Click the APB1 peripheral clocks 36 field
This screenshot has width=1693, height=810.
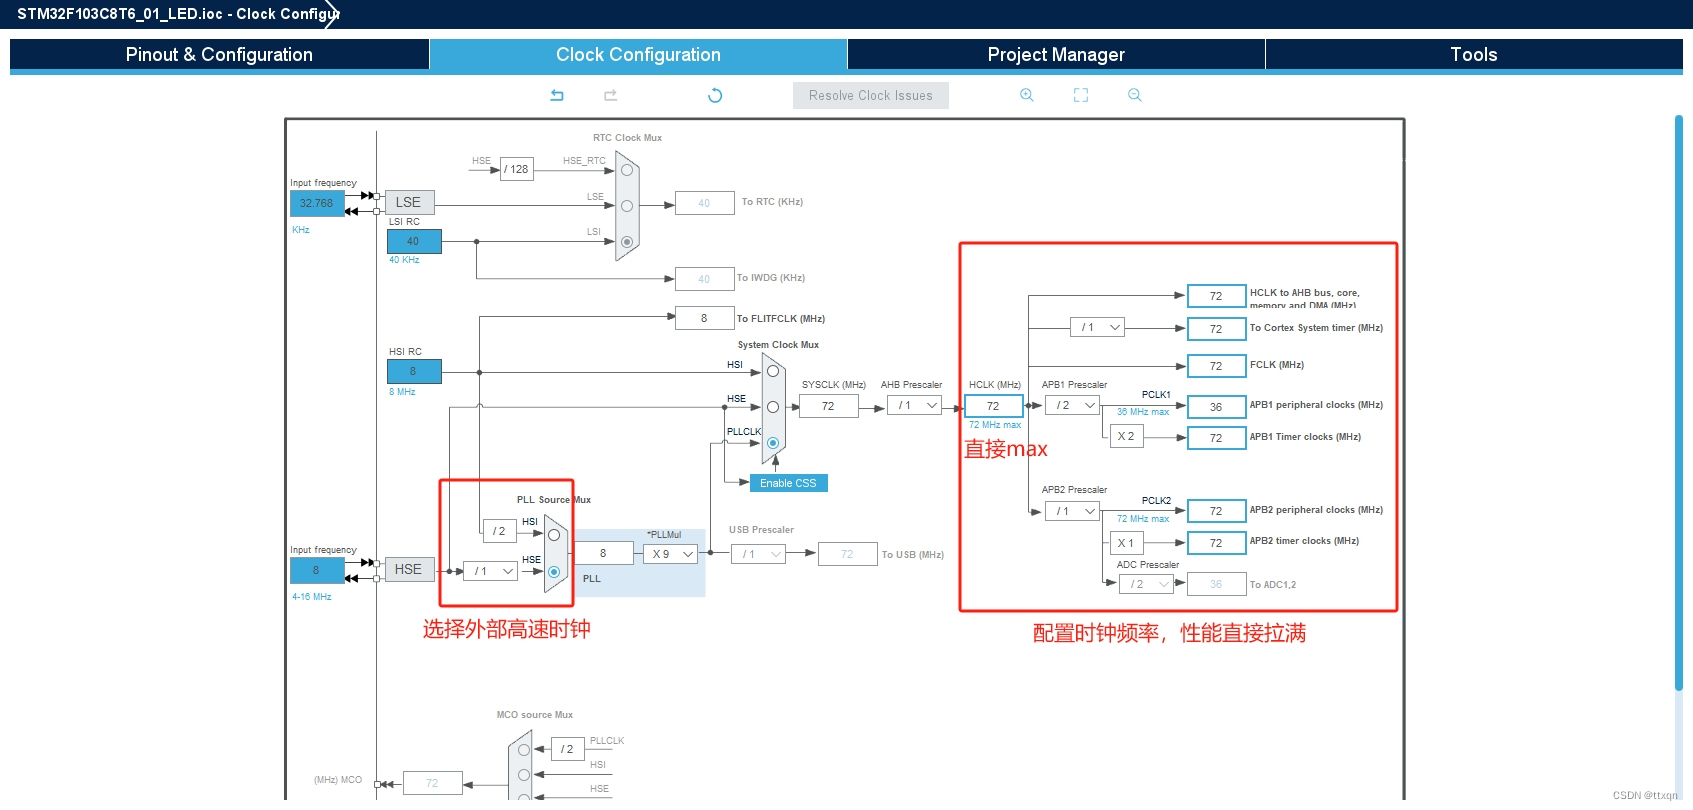pos(1216,407)
